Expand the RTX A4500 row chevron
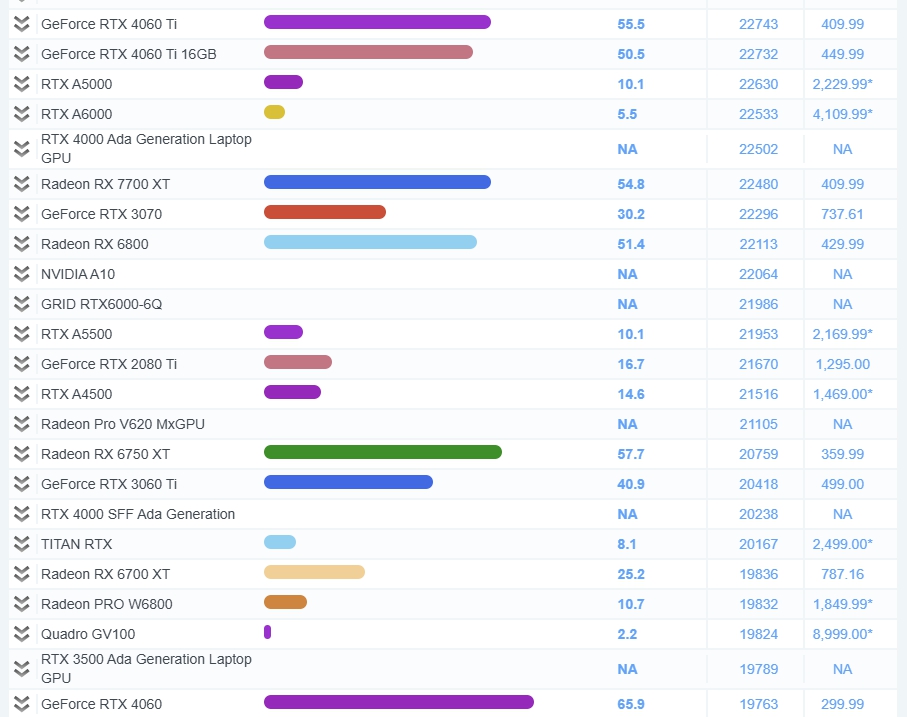The height and width of the screenshot is (717, 907). click(x=21, y=395)
